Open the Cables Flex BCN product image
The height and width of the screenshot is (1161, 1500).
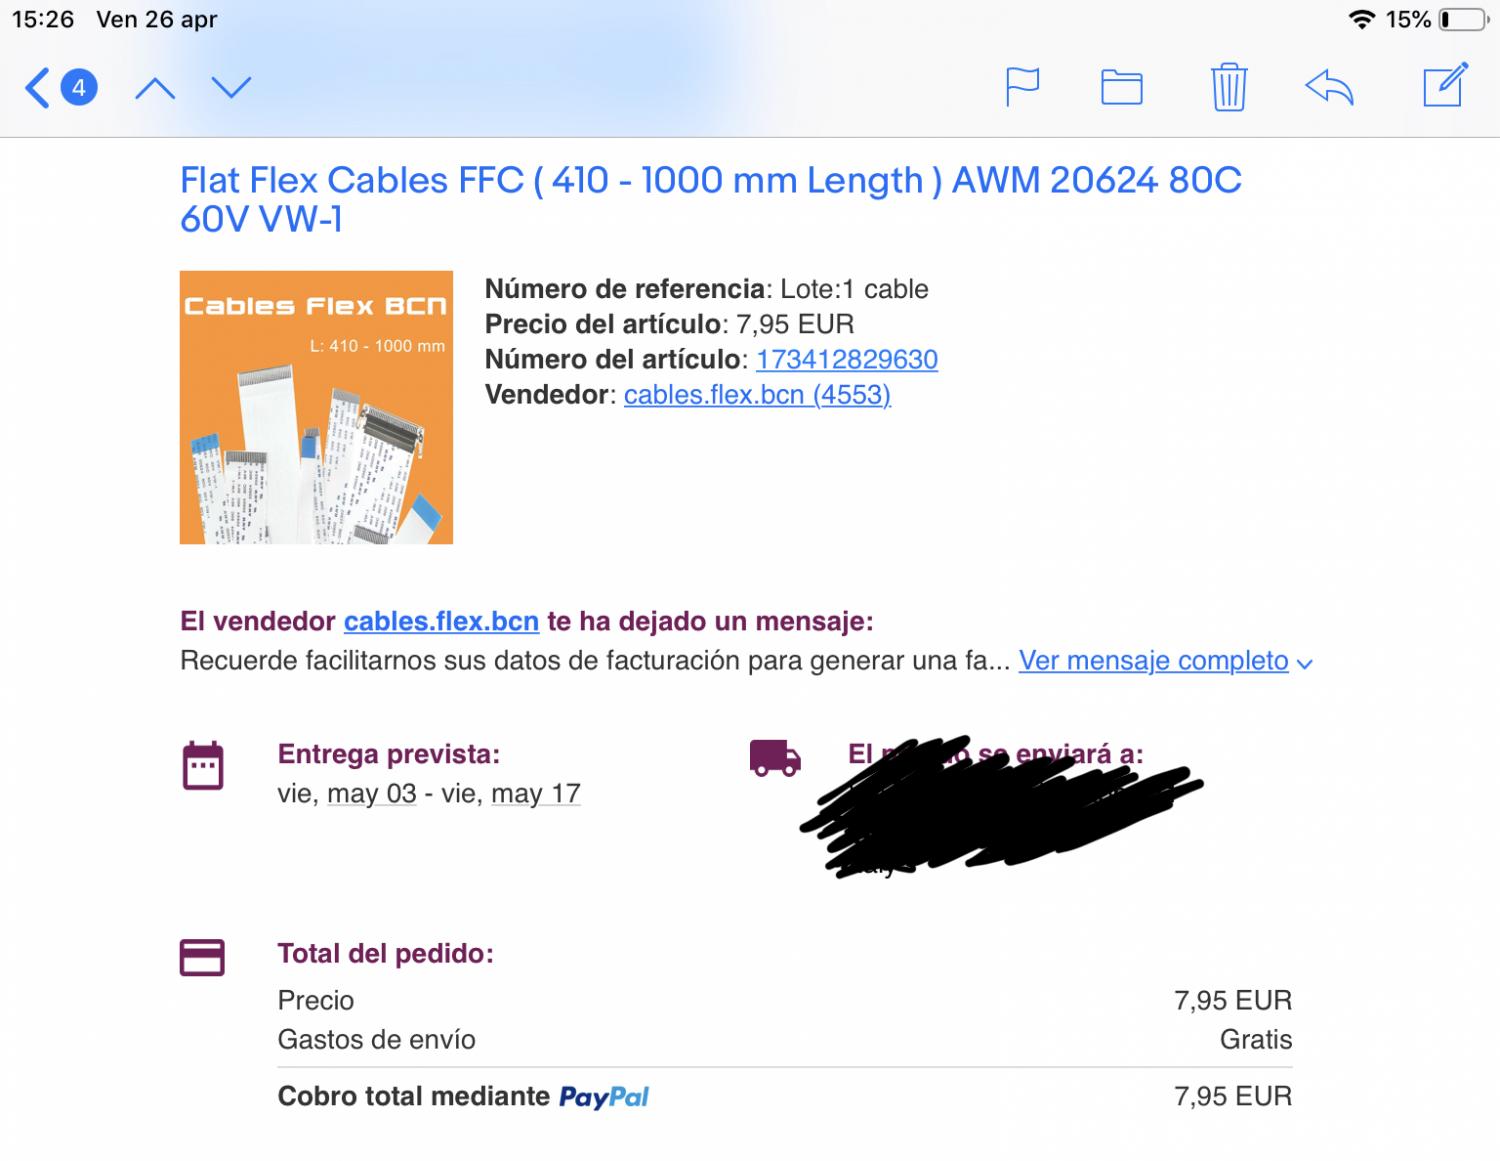coord(316,407)
